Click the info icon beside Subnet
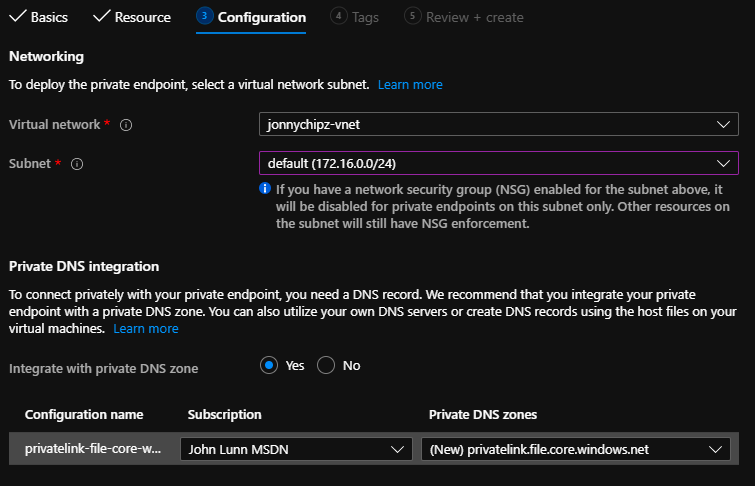The image size is (755, 486). 77,163
